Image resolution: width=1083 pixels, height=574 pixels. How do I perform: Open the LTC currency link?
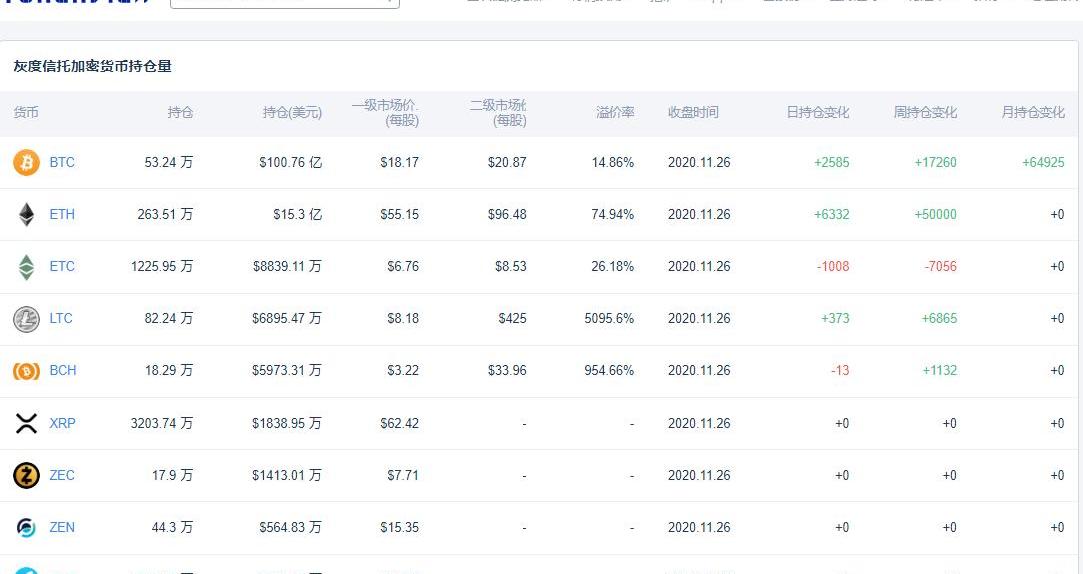(x=61, y=318)
